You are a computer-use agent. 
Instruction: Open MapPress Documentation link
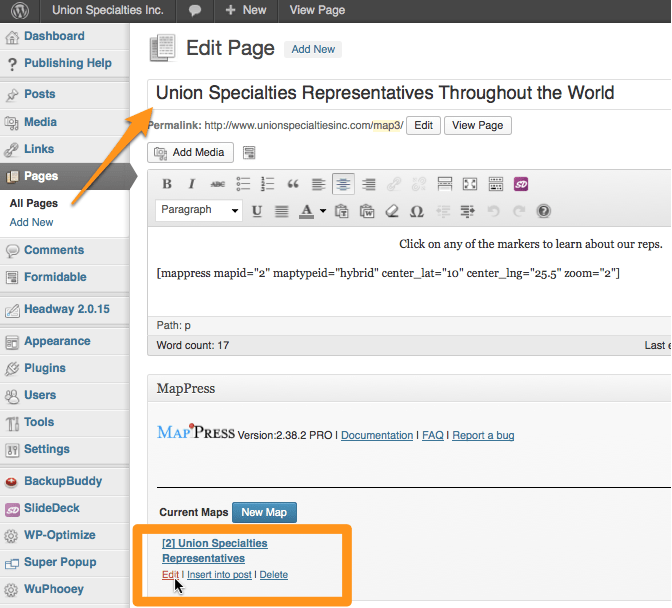(377, 435)
